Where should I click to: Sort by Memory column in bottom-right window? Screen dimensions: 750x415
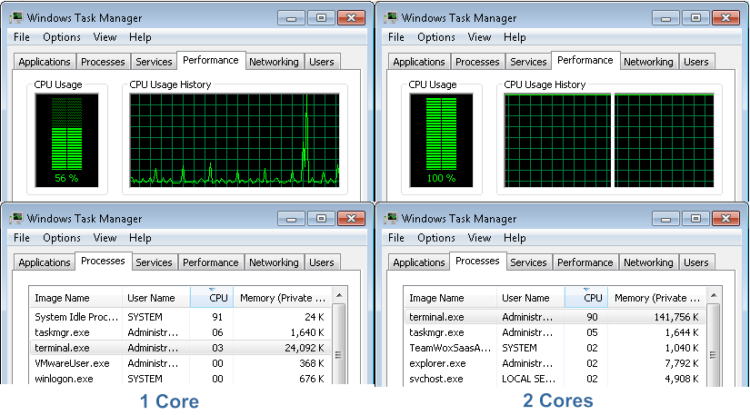coord(658,298)
